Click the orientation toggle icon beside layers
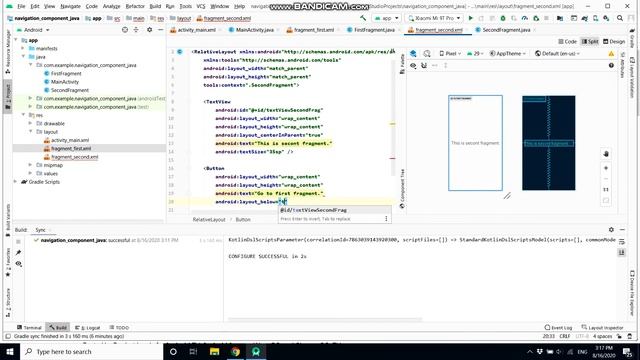The width and height of the screenshot is (640, 360). pos(427,53)
